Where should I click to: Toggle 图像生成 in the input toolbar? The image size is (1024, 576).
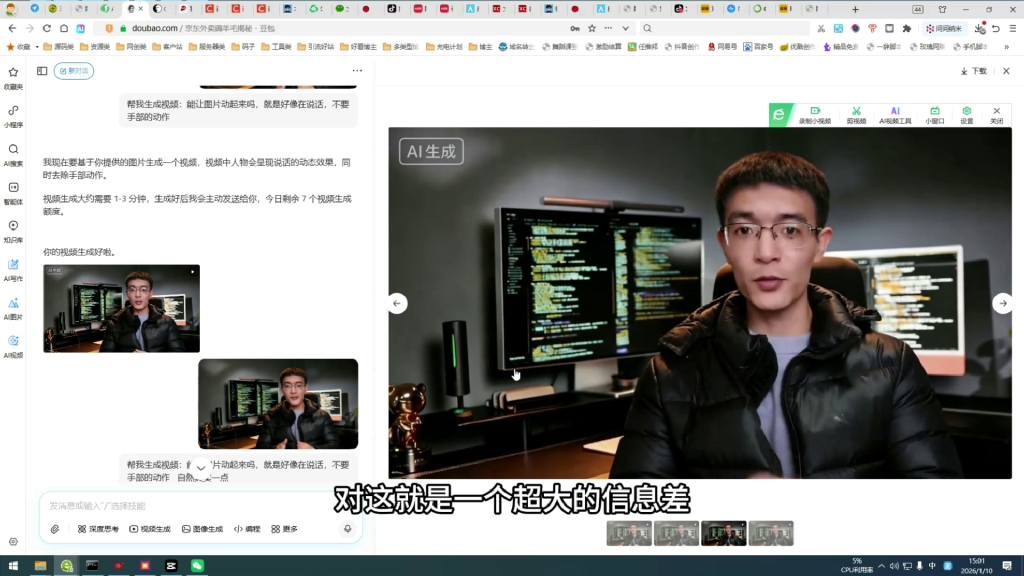[207, 528]
